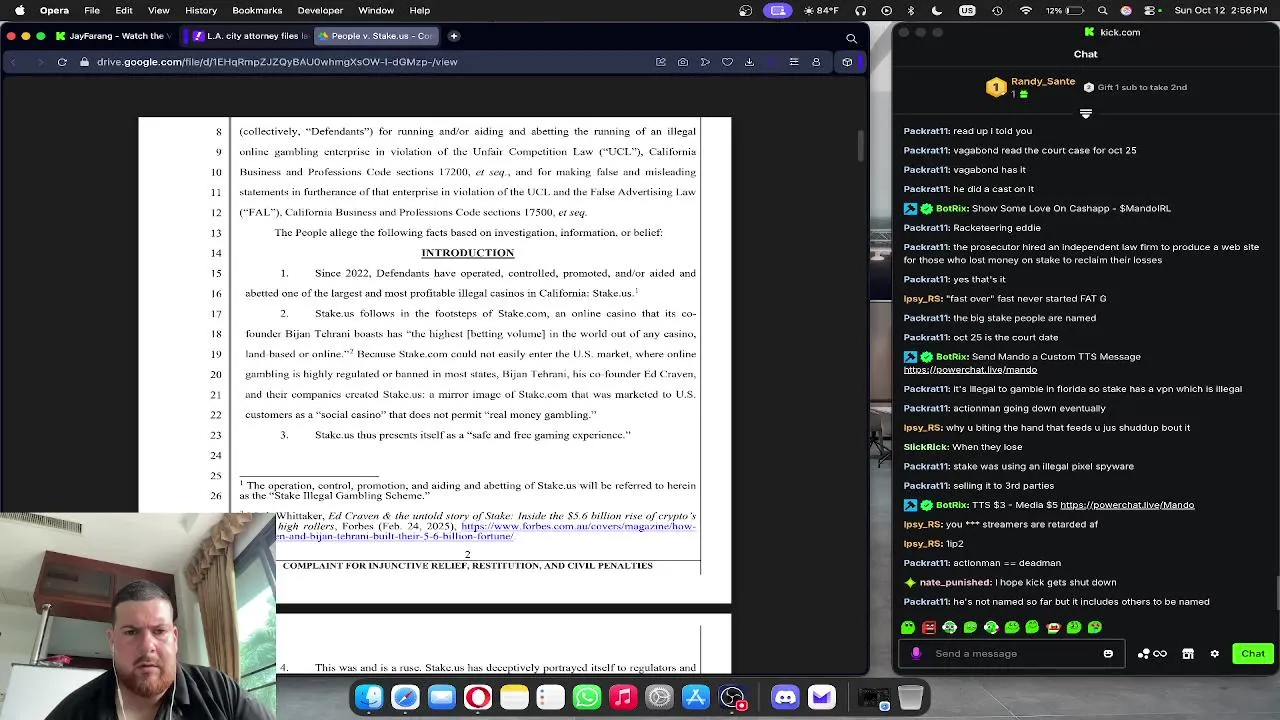Screen dimensions: 1280x720
Task: Open emoji picker in message box
Action: tap(1108, 654)
